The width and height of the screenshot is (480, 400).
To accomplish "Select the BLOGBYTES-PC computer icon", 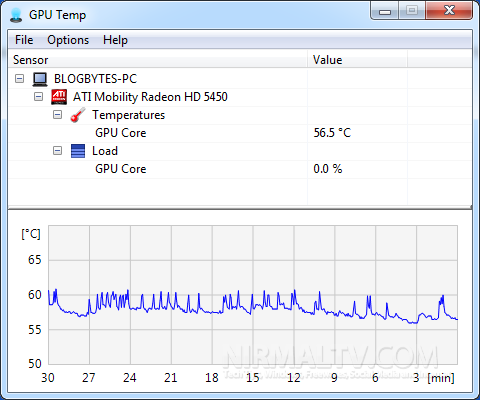I will 40,79.
